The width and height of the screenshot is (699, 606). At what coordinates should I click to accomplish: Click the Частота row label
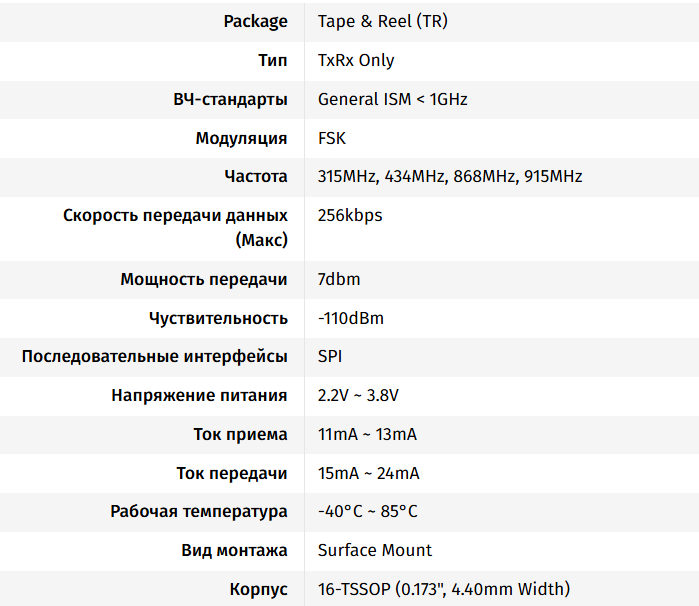tap(256, 177)
